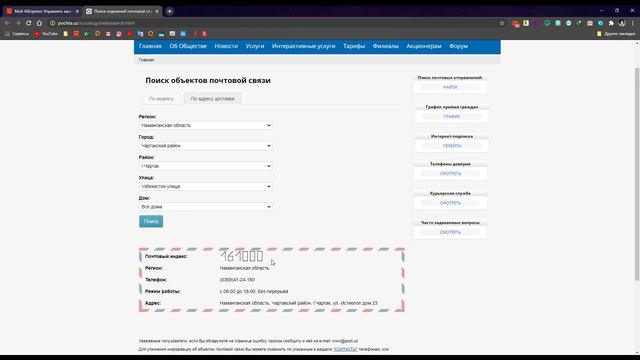The width and height of the screenshot is (640, 360).
Task: Open the Форум menu item
Action: [x=458, y=46]
